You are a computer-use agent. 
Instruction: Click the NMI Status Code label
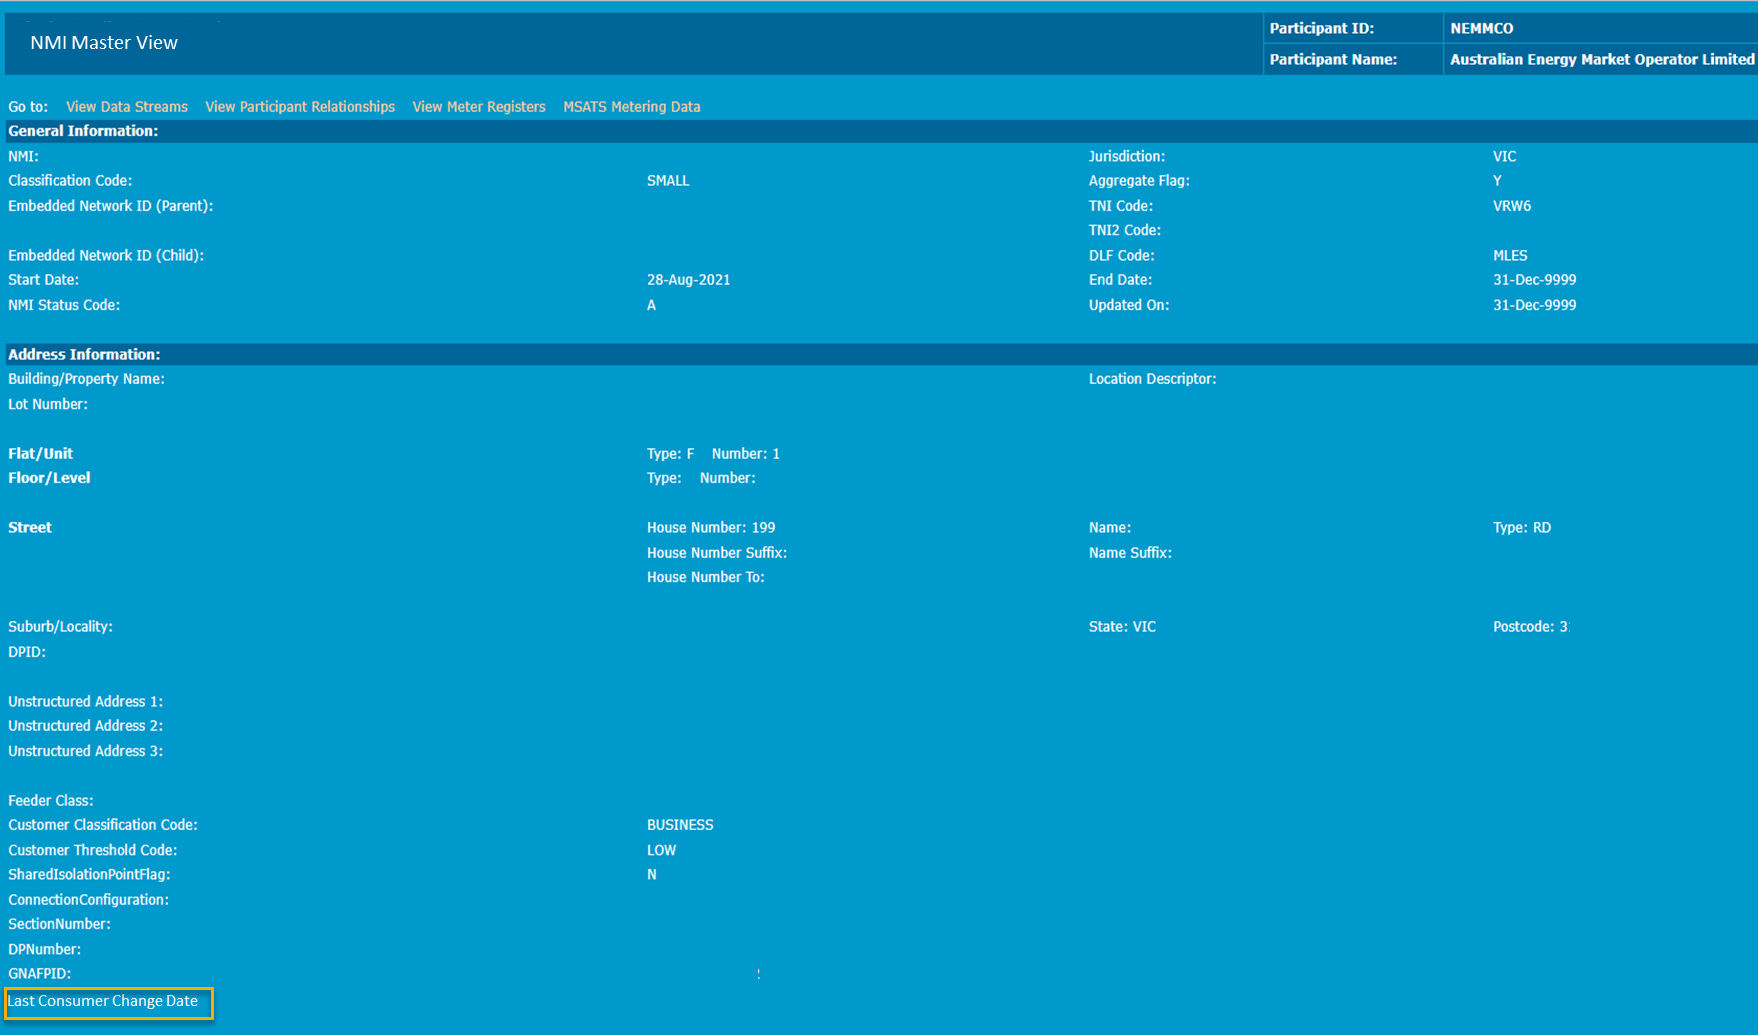[64, 305]
